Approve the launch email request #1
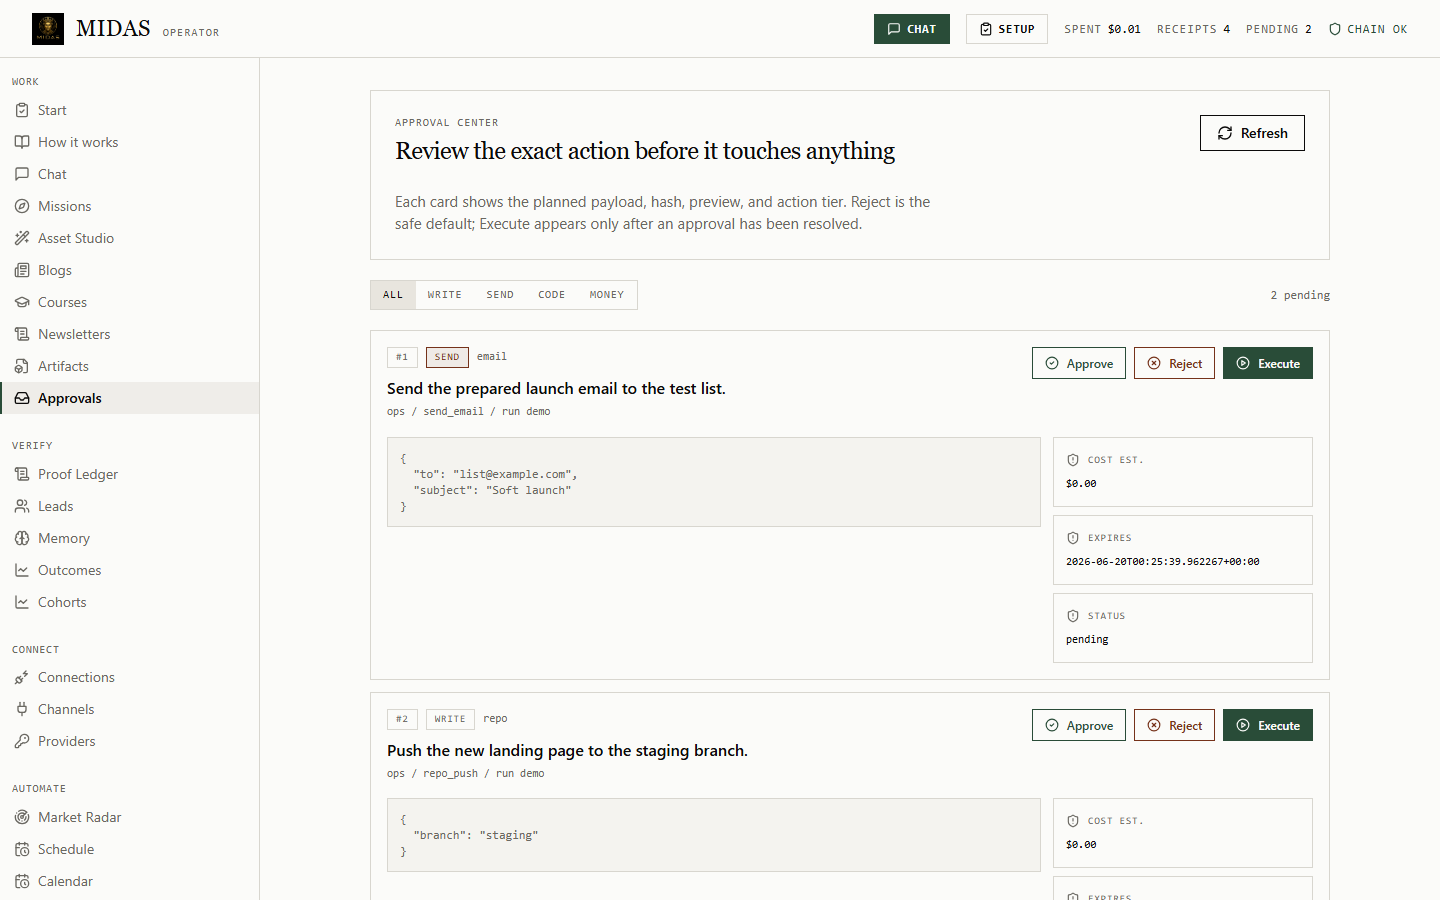This screenshot has height=900, width=1440. click(1079, 363)
